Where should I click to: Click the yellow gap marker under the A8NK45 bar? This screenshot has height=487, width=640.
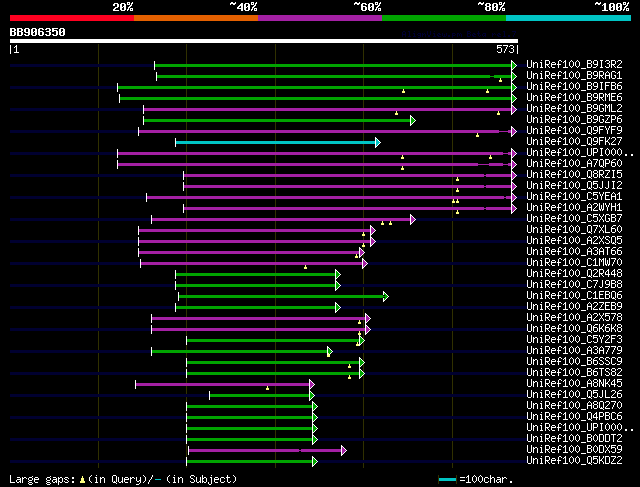[x=267, y=388]
